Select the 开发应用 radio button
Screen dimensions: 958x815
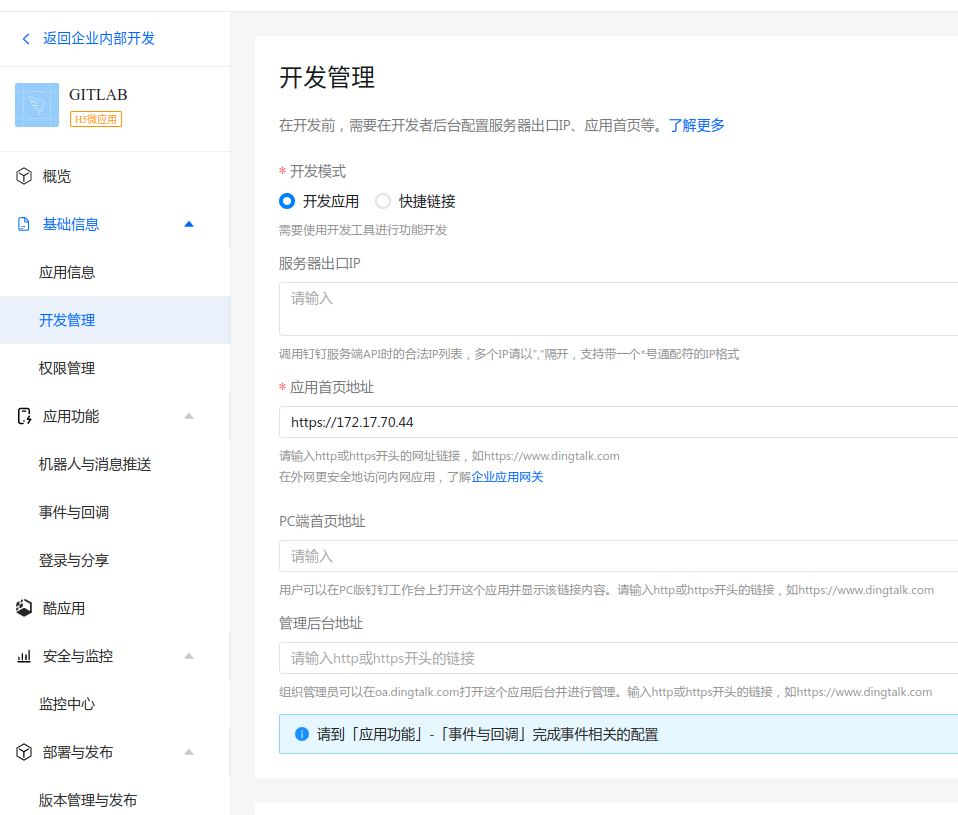pos(287,201)
